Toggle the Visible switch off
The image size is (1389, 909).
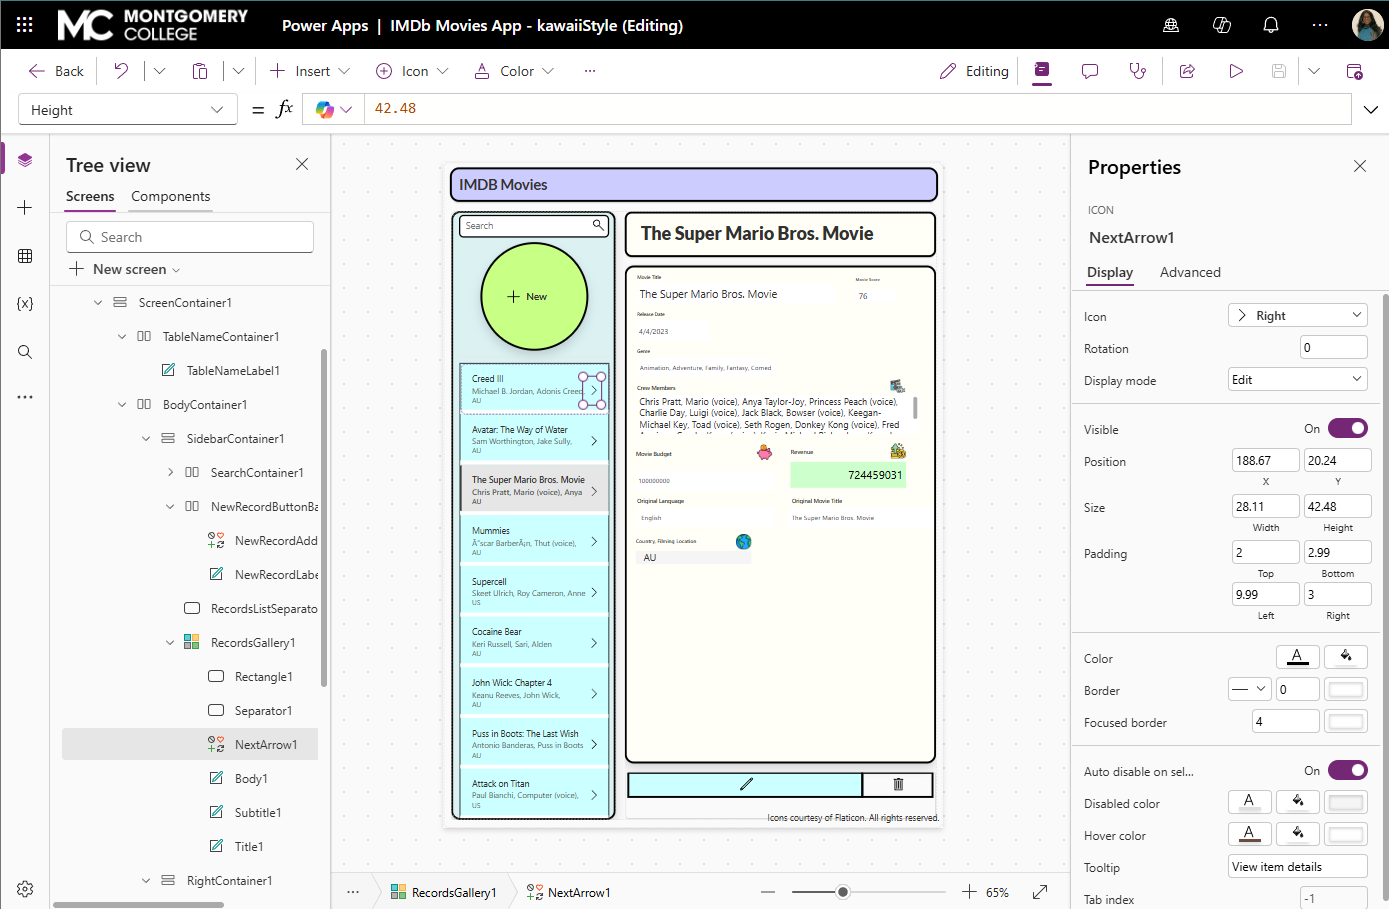1348,428
